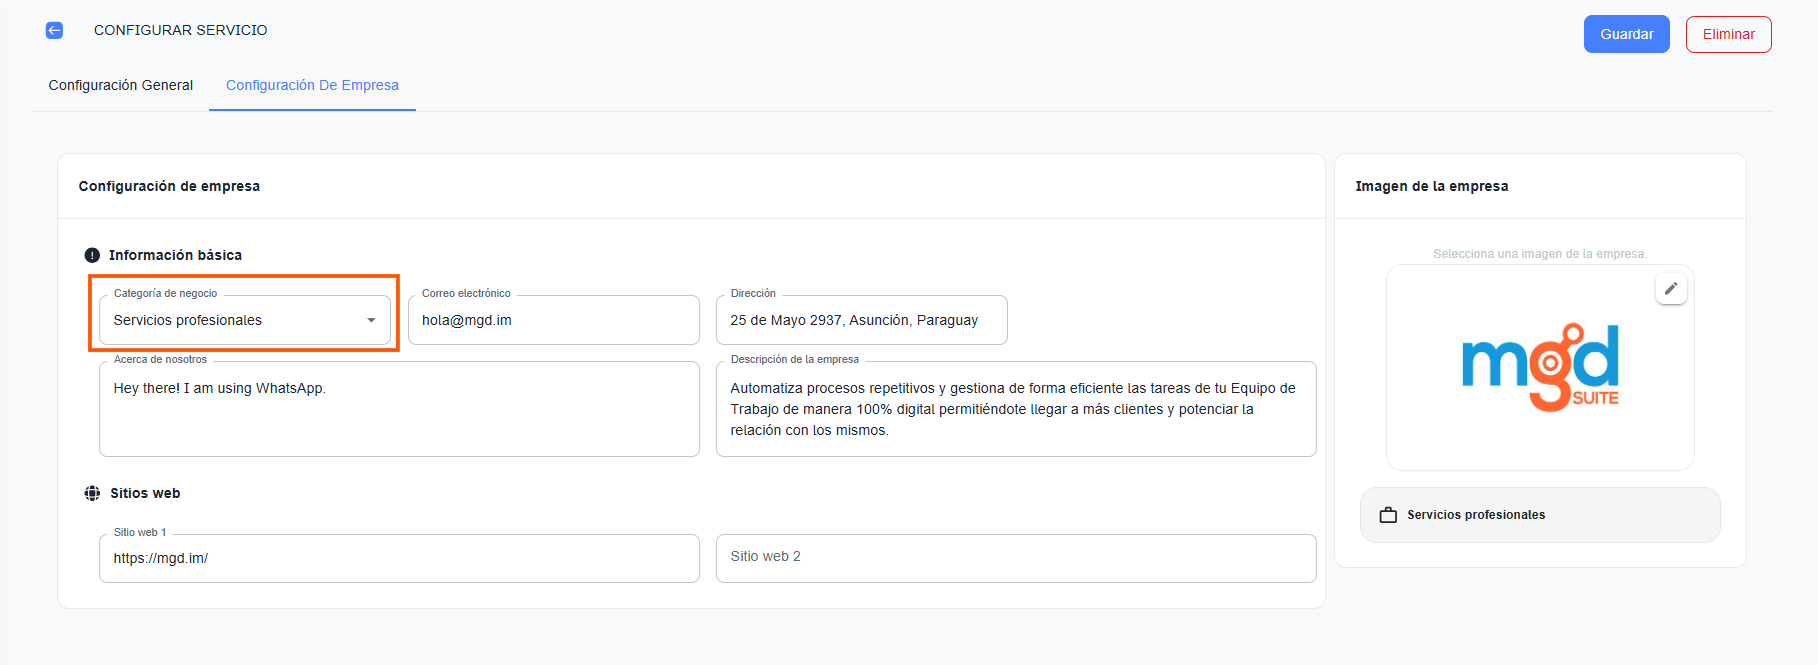Click the Servicios profesionales label under the logo
Screen dimensions: 1818x665
(x=1476, y=515)
